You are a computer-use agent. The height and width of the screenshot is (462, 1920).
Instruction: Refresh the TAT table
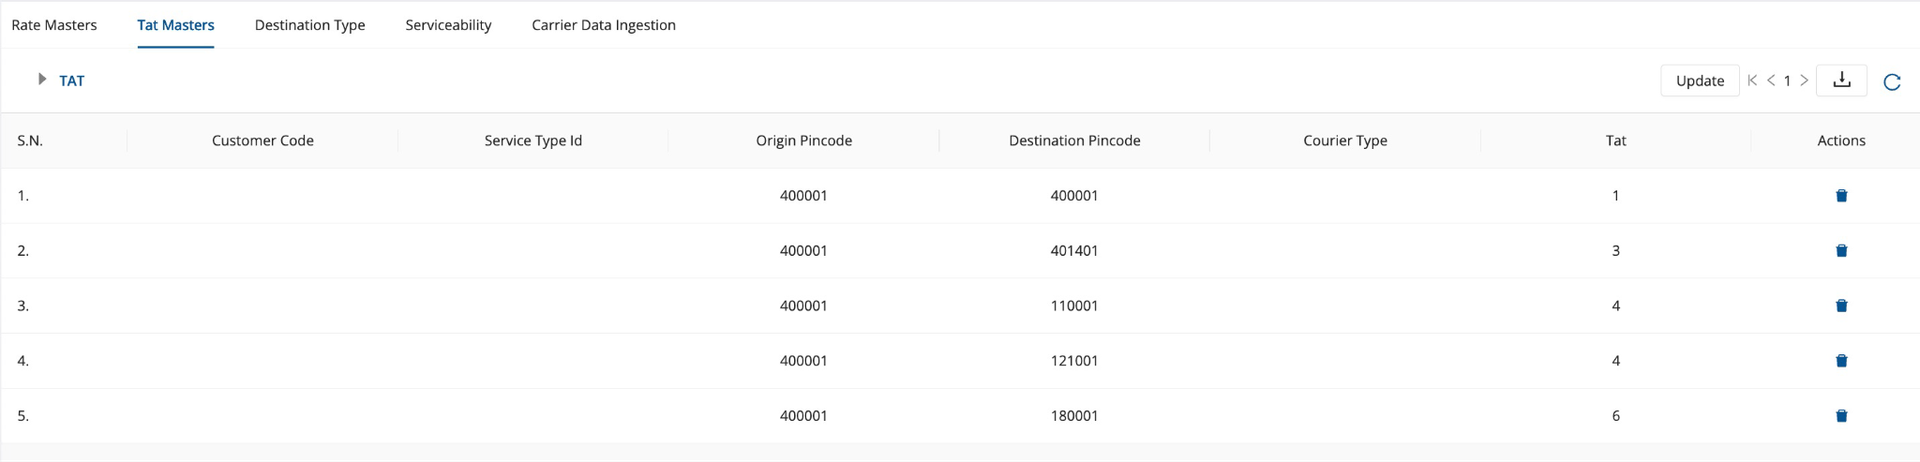point(1891,82)
